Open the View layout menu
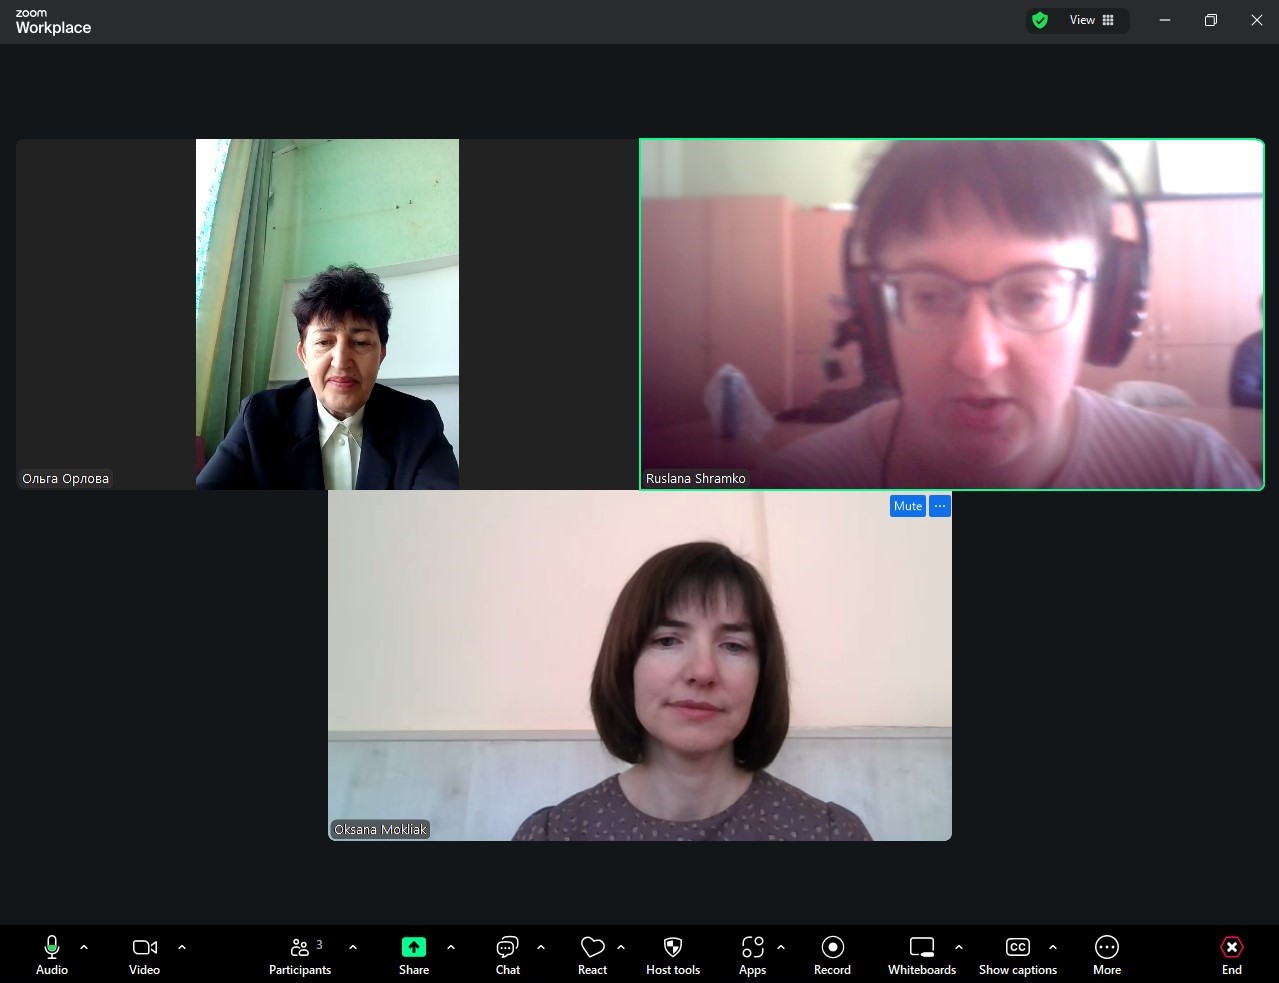Image resolution: width=1279 pixels, height=983 pixels. (1092, 20)
